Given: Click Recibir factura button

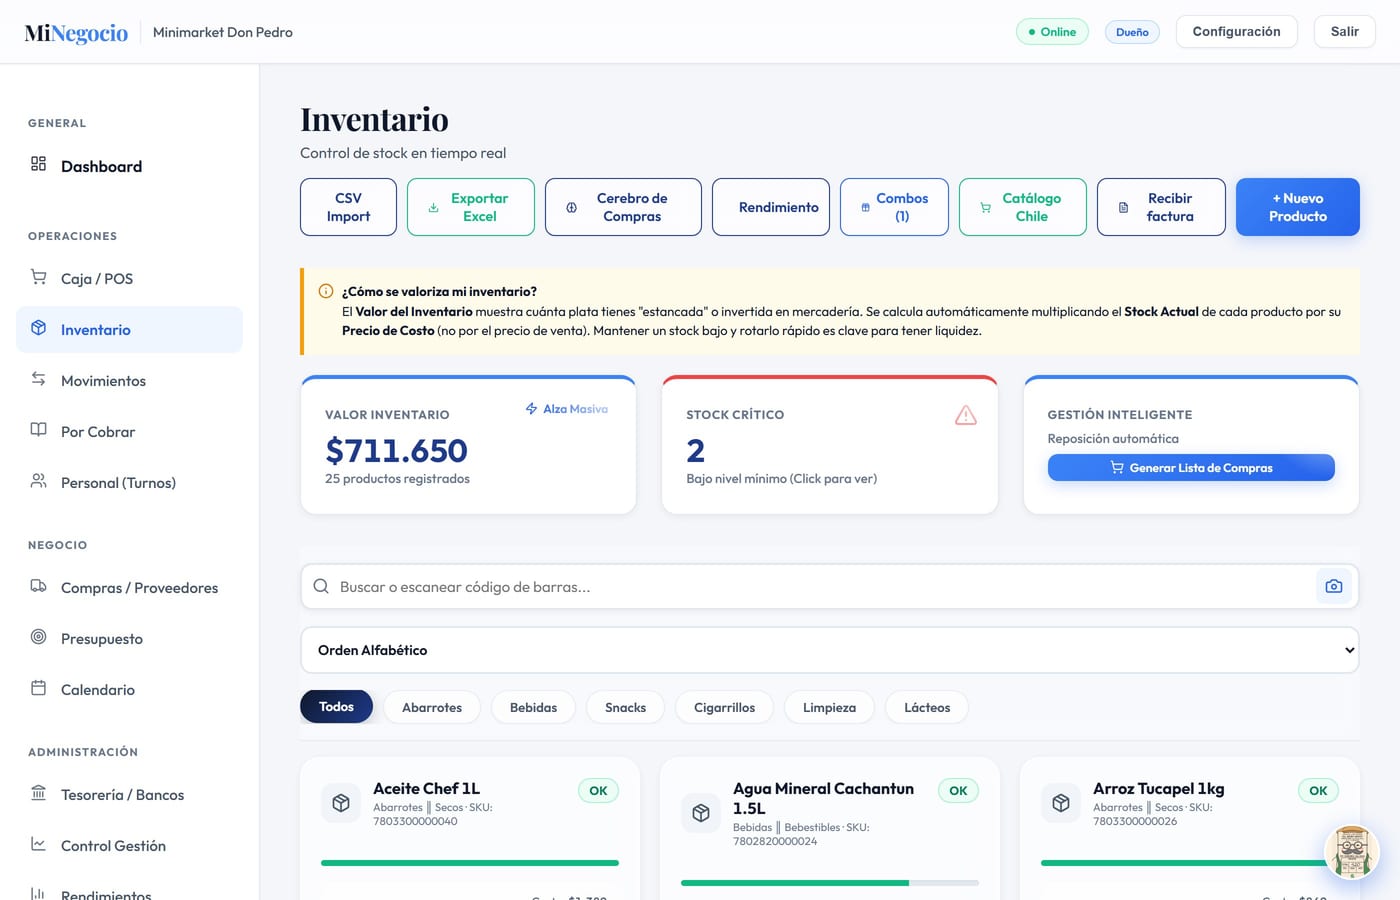Looking at the screenshot, I should (1161, 207).
